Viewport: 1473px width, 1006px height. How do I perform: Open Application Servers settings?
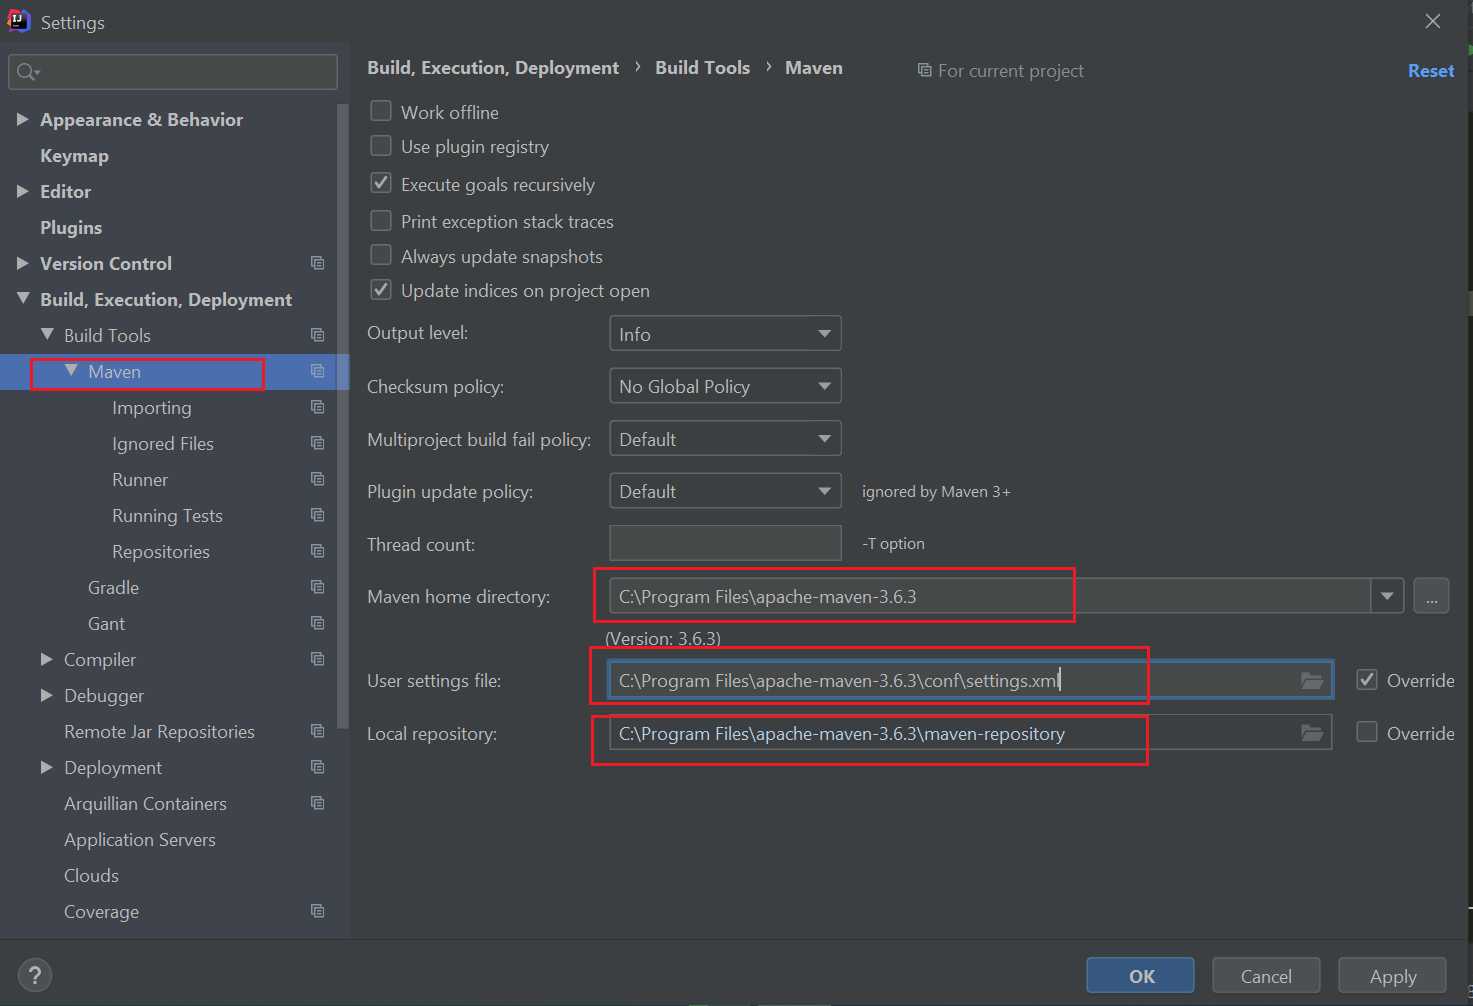click(x=140, y=840)
